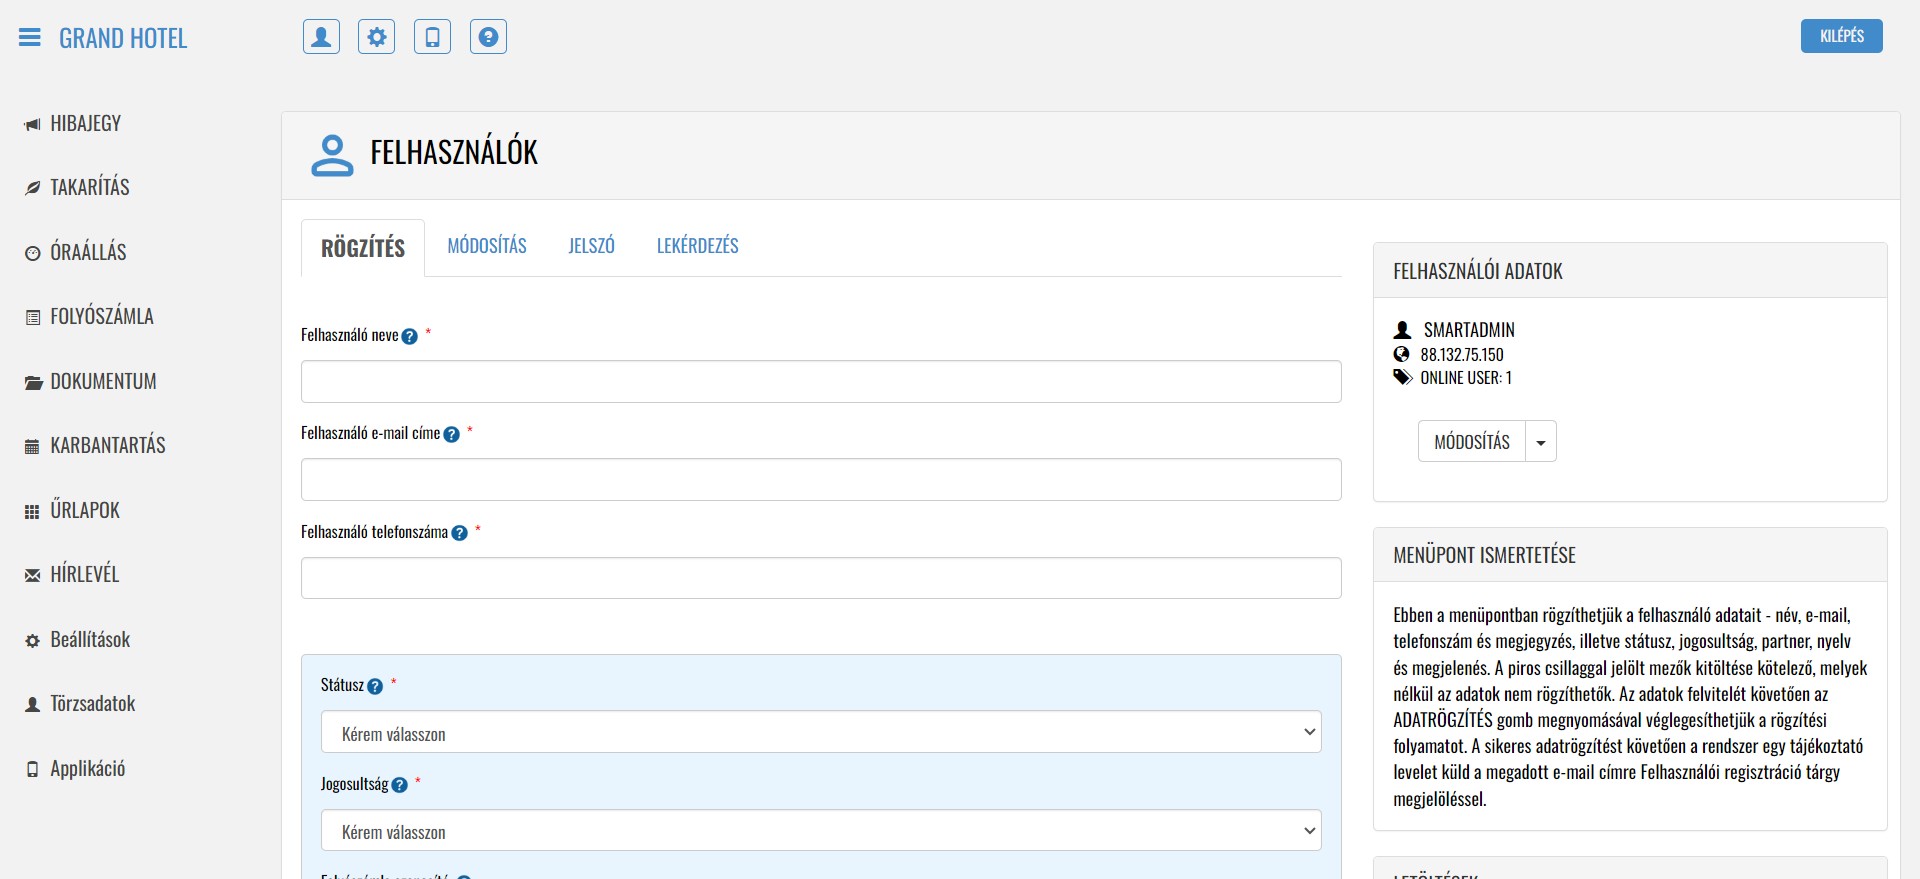Screen dimensions: 1920x879
Task: Switch to the JELSZÓ tab
Action: tap(591, 246)
